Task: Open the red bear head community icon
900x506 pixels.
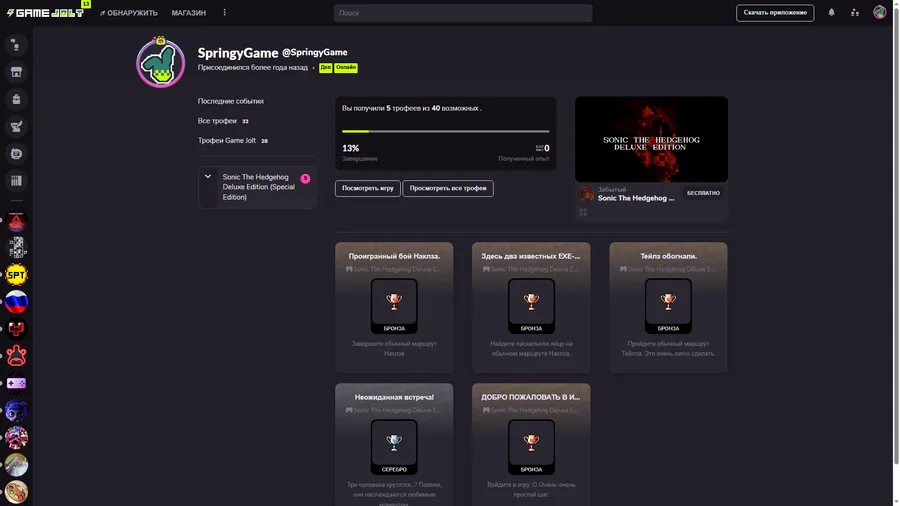Action: 16,356
